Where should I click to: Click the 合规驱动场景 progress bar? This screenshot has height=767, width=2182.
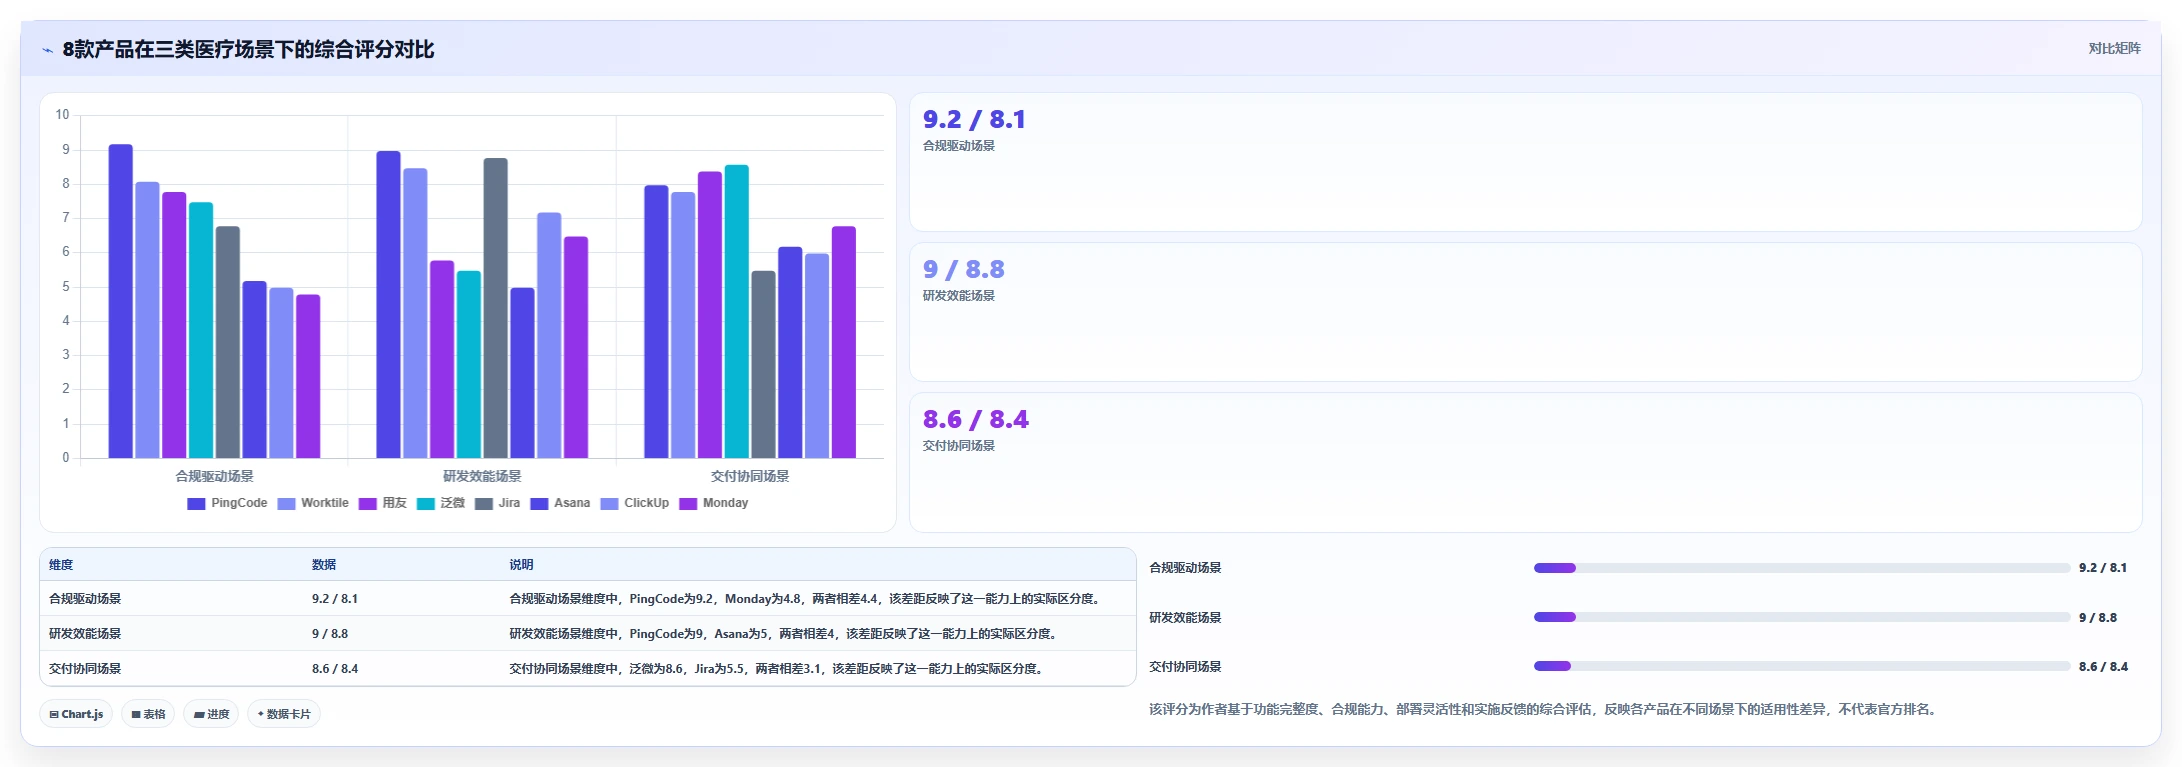click(1802, 568)
